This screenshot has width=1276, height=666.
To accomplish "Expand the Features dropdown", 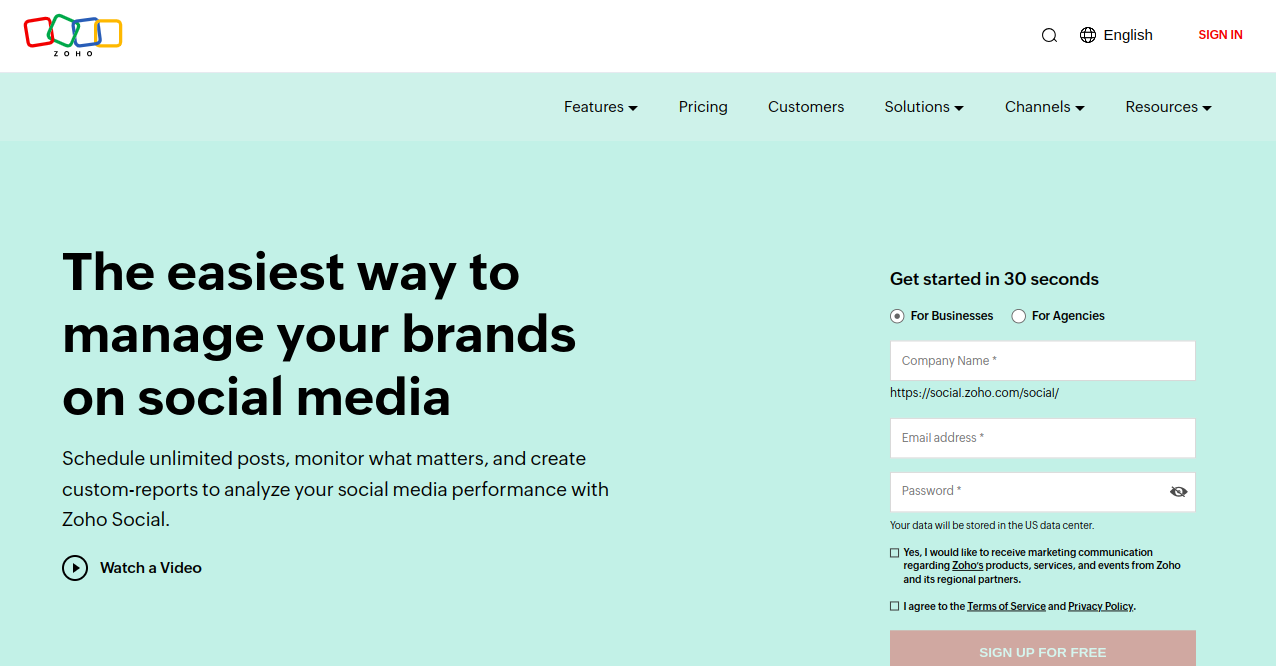I will 600,107.
